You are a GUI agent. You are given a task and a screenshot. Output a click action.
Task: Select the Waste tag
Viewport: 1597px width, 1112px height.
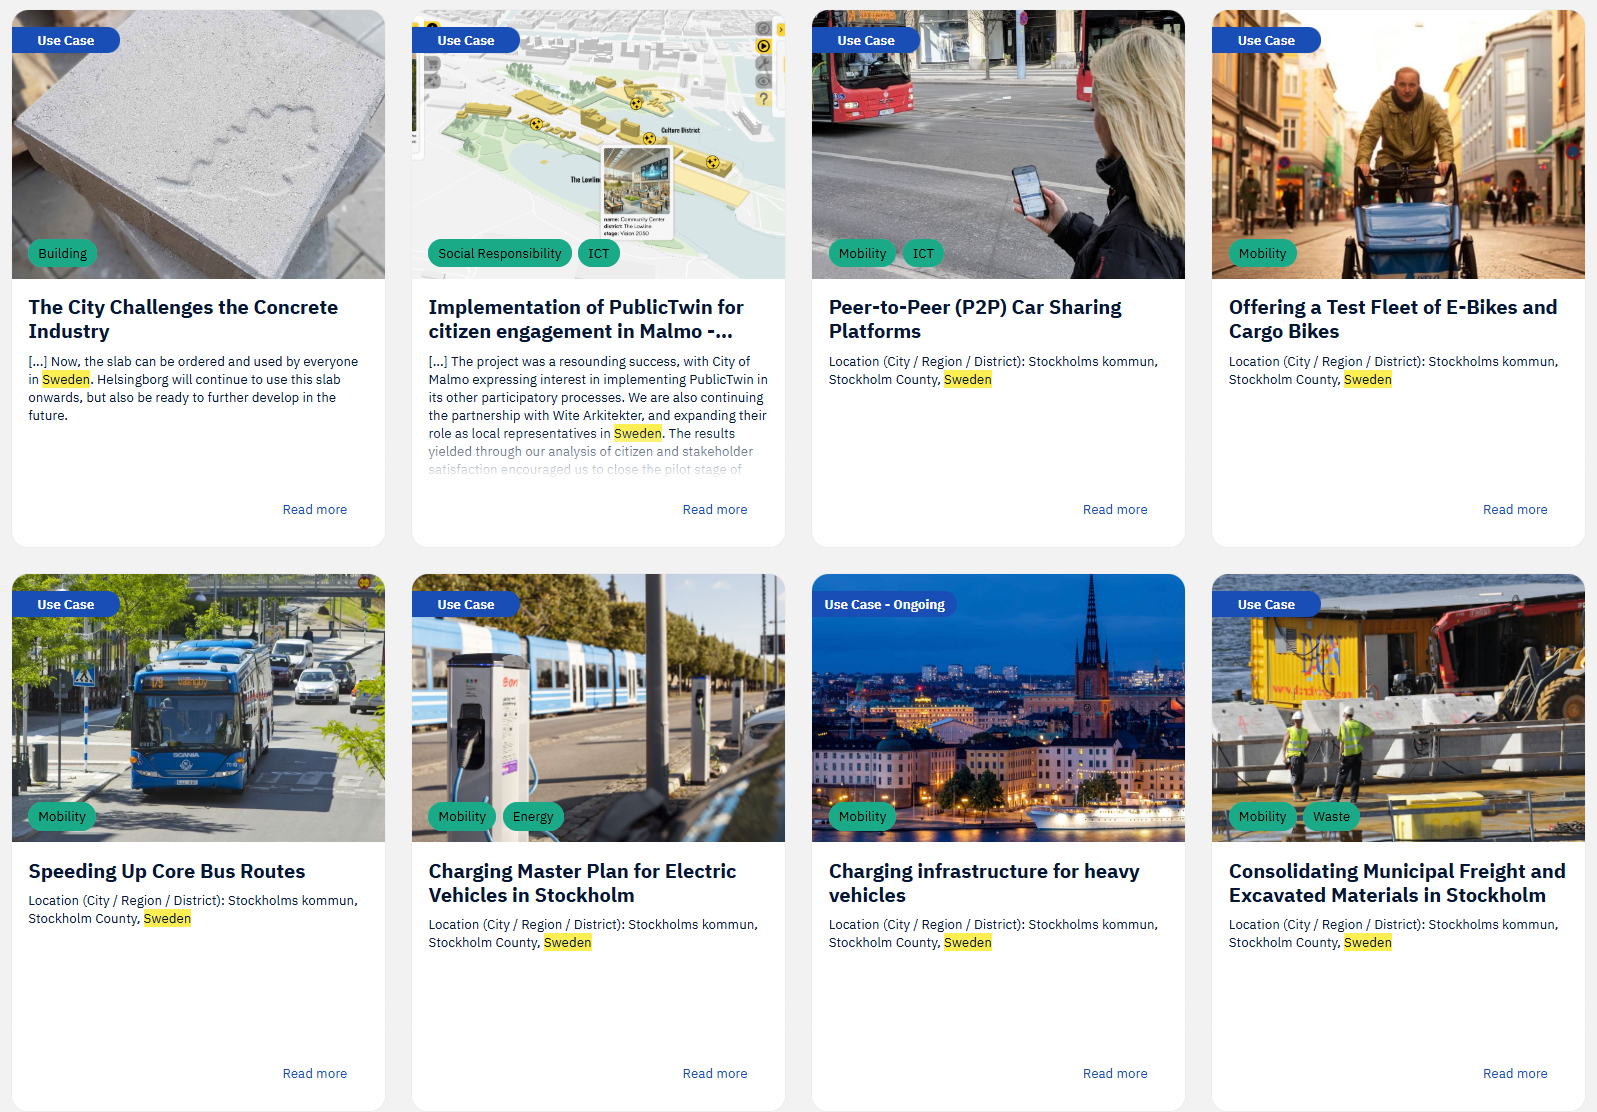pyautogui.click(x=1332, y=816)
